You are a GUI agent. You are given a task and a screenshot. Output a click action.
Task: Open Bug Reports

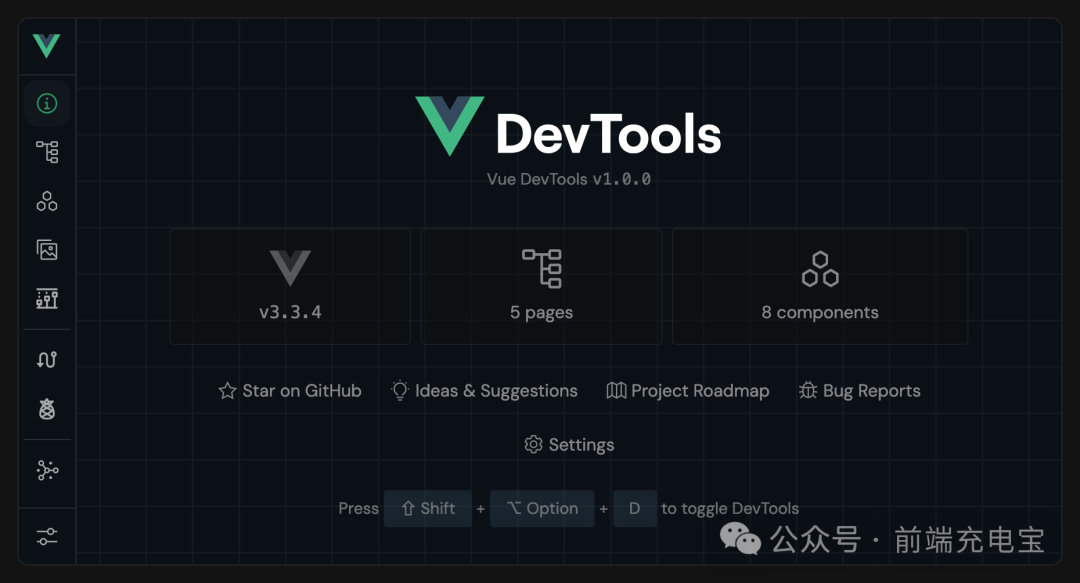[859, 390]
